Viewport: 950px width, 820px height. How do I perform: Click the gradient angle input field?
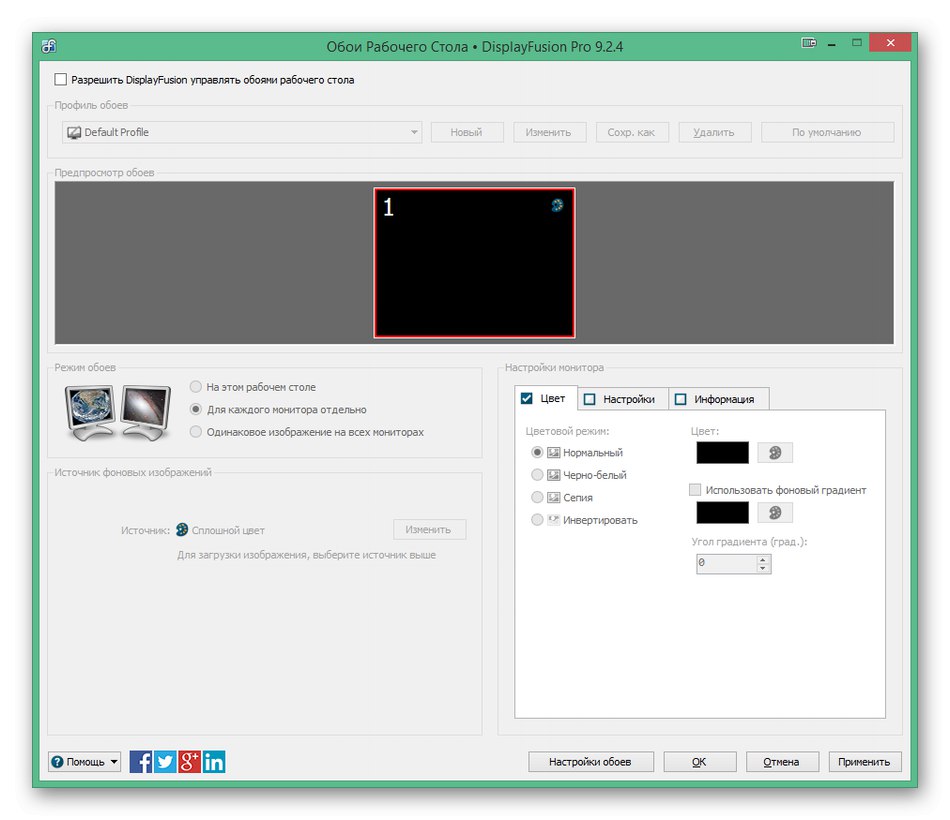coord(726,564)
